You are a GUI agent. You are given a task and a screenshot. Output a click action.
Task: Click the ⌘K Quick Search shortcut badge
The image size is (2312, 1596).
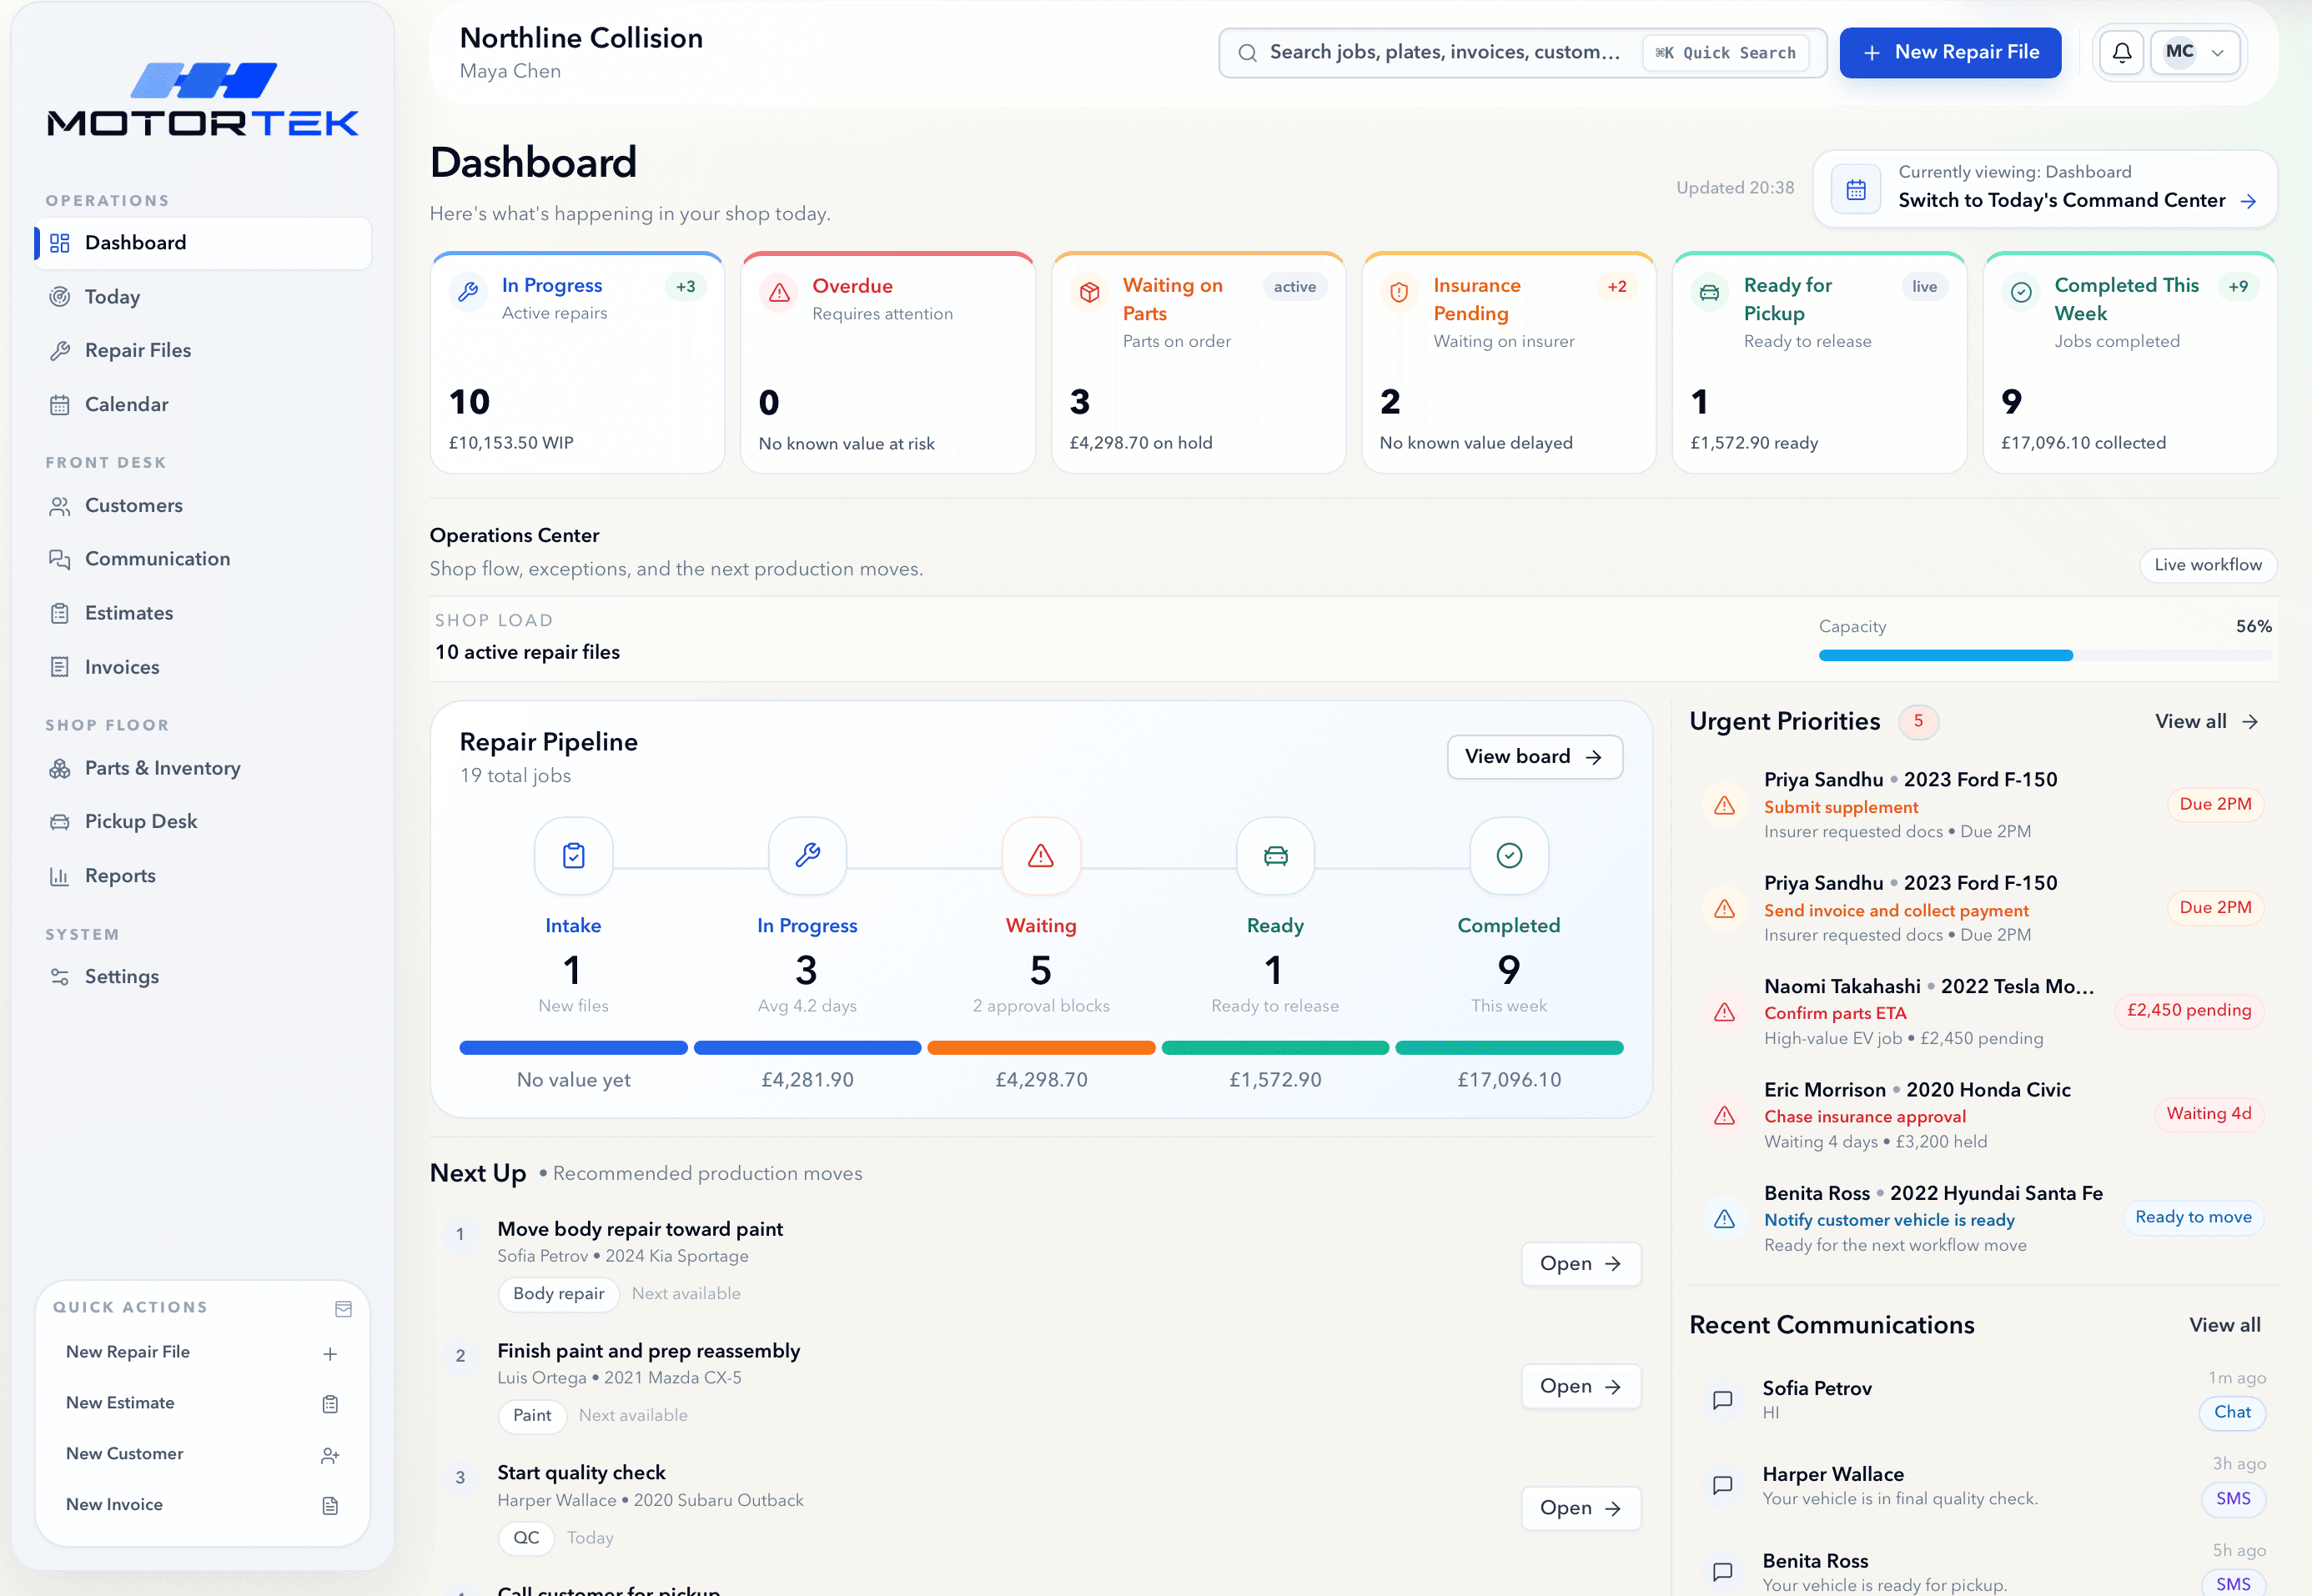click(1725, 53)
